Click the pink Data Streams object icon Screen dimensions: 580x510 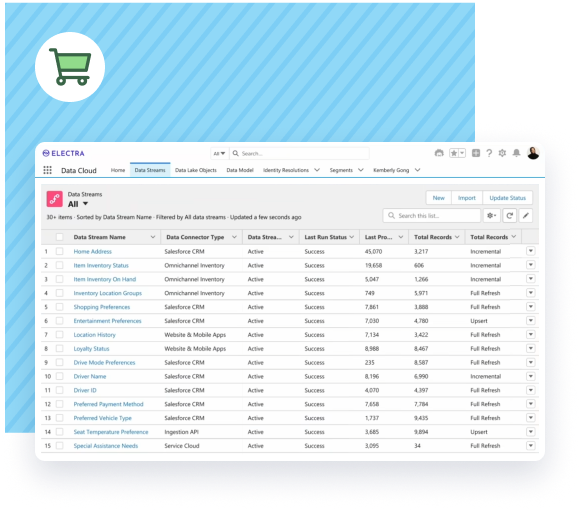(55, 199)
